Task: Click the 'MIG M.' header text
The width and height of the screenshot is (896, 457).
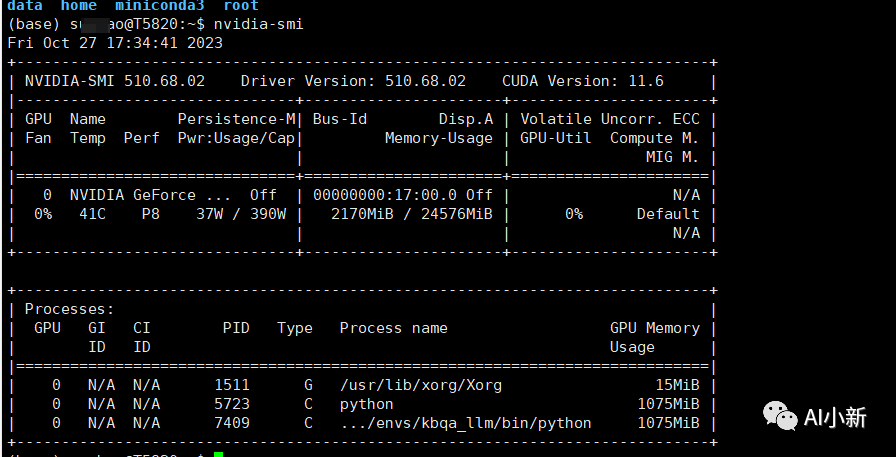Action: click(673, 157)
